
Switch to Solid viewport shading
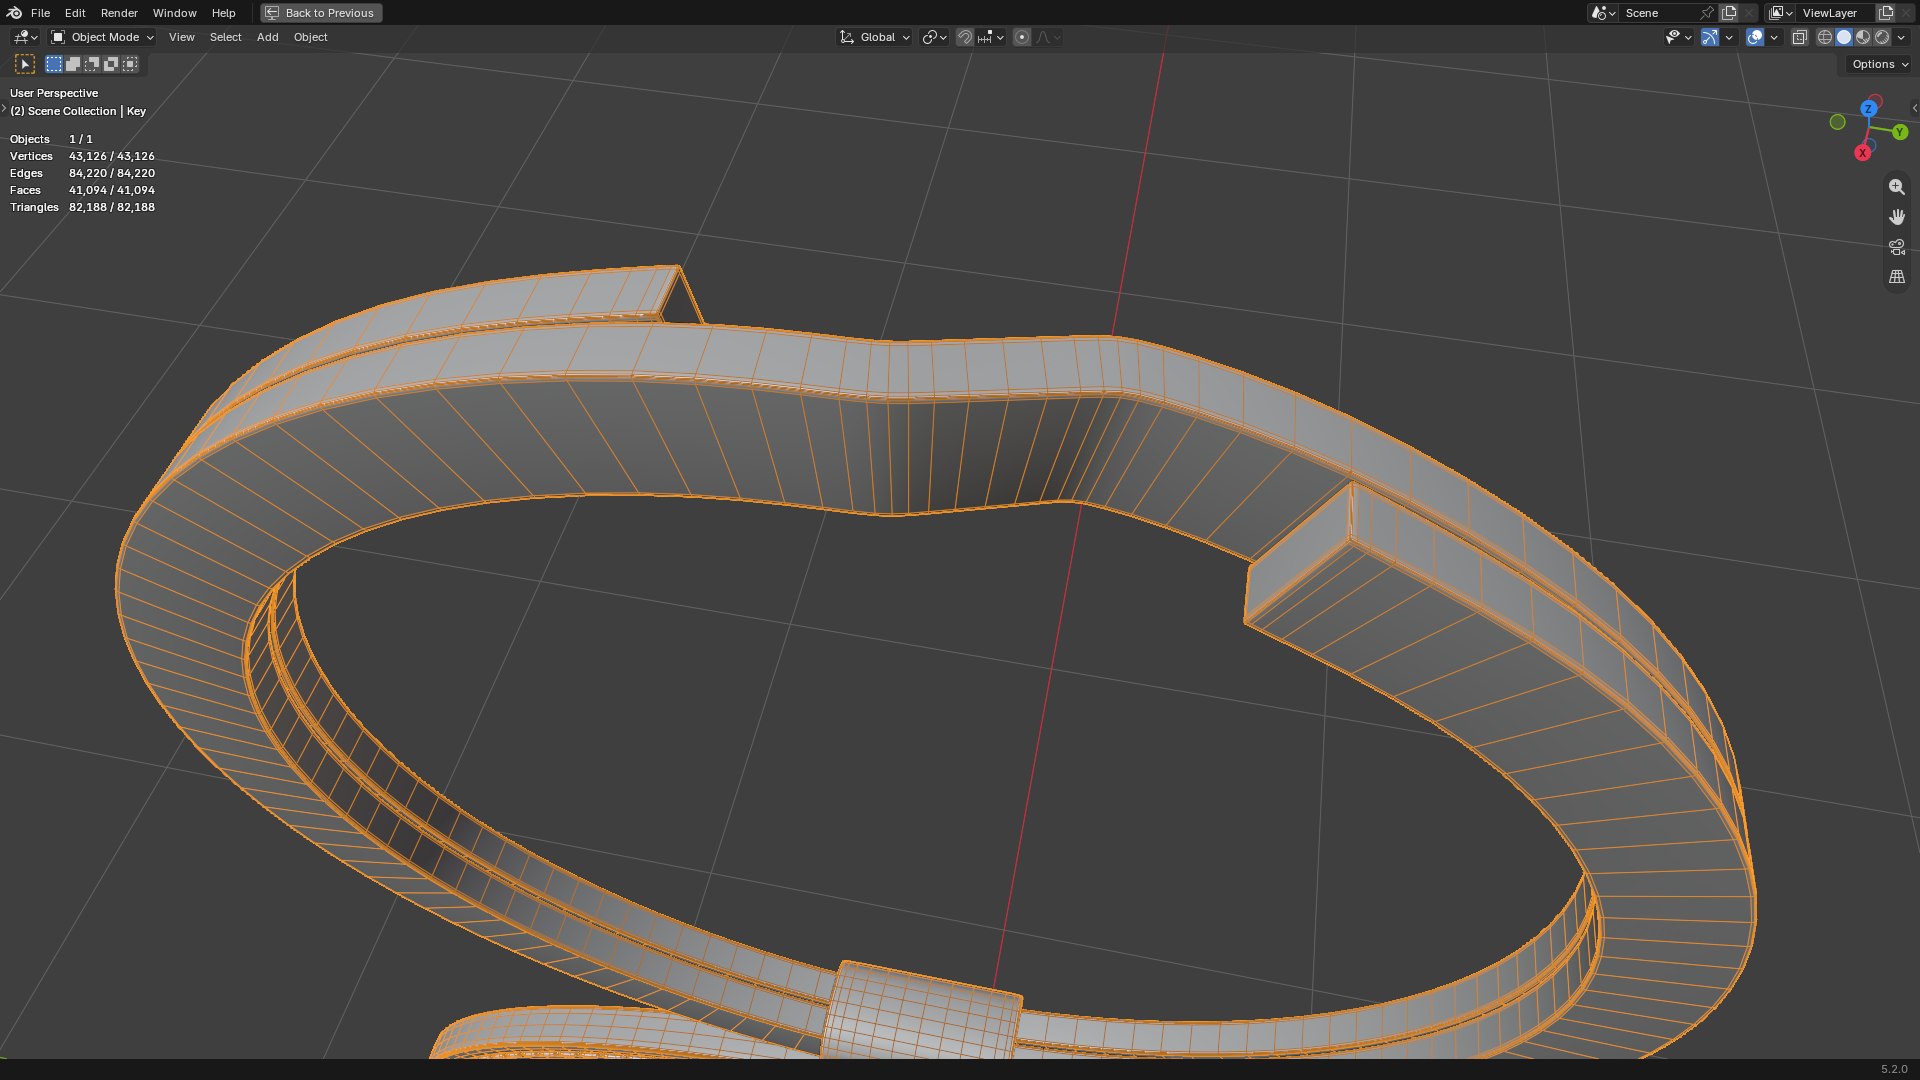coord(1844,37)
